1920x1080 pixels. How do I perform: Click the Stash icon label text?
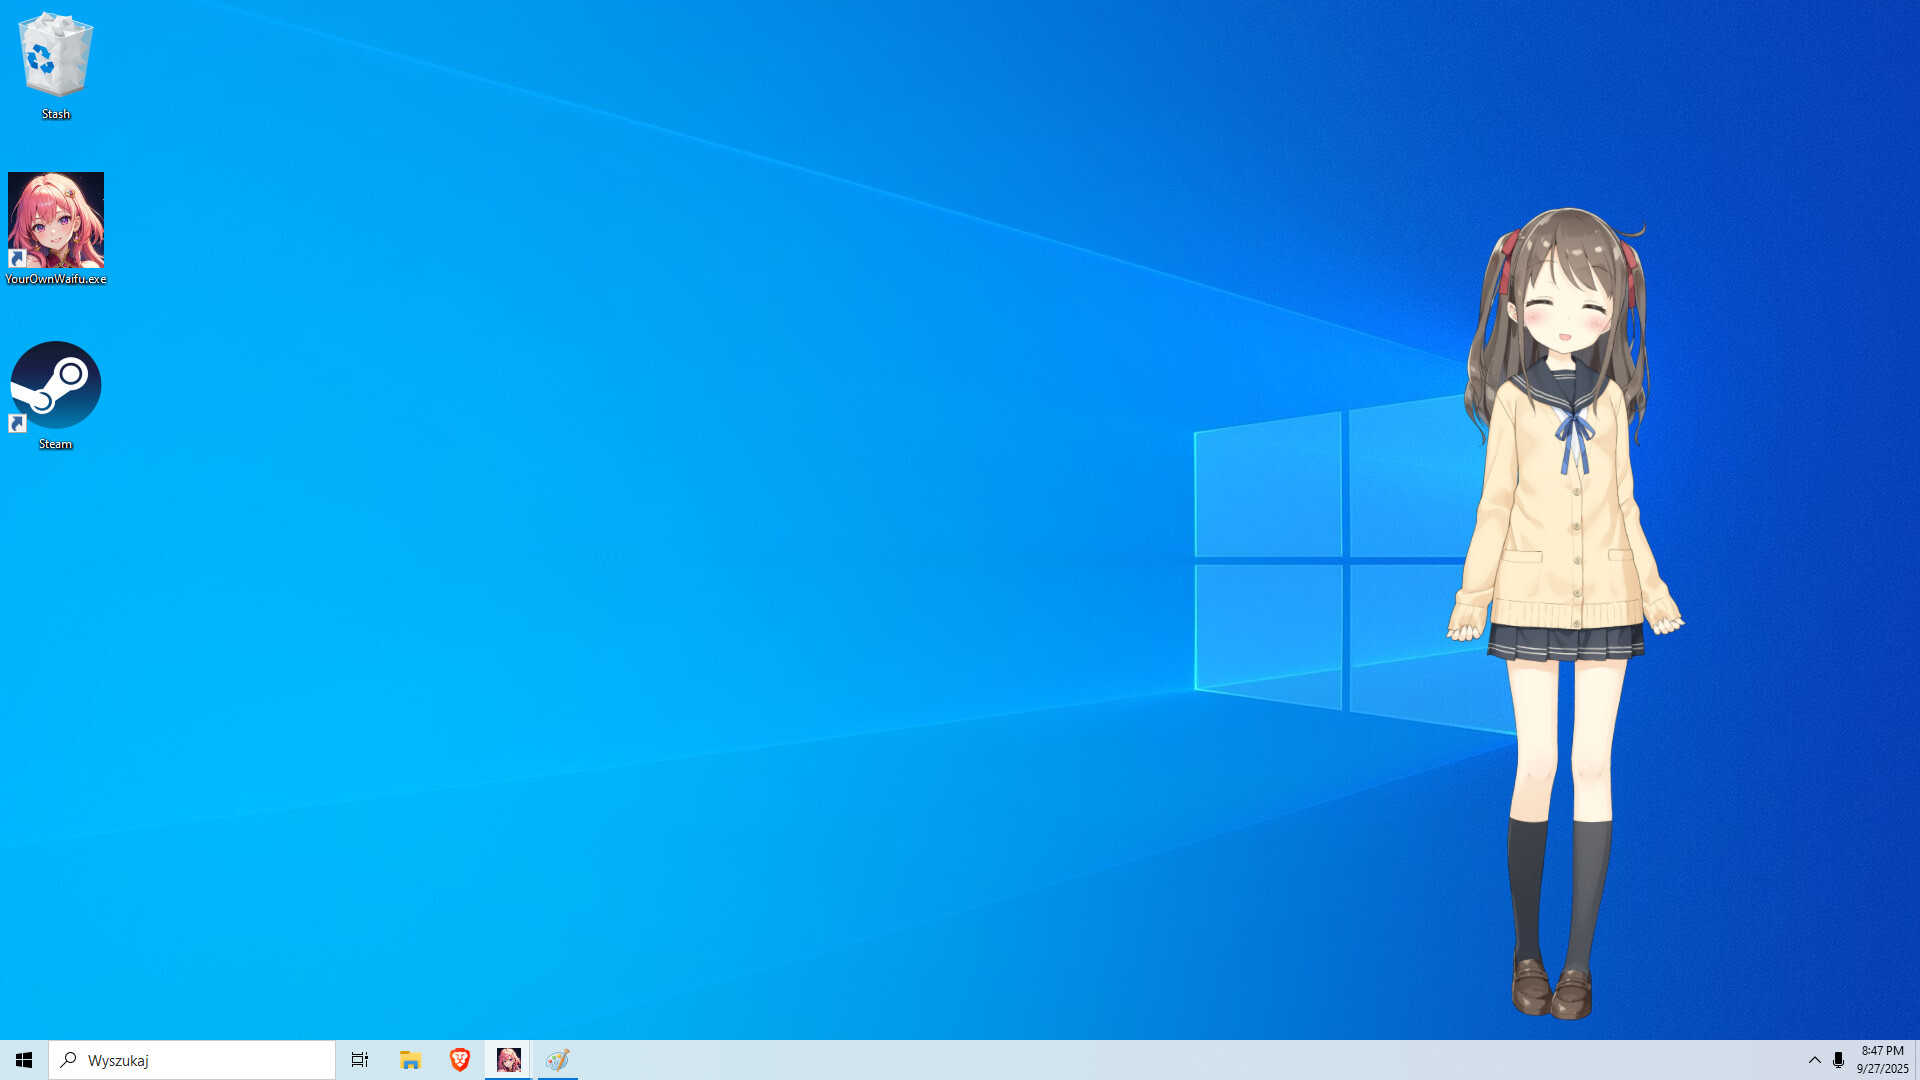55,114
